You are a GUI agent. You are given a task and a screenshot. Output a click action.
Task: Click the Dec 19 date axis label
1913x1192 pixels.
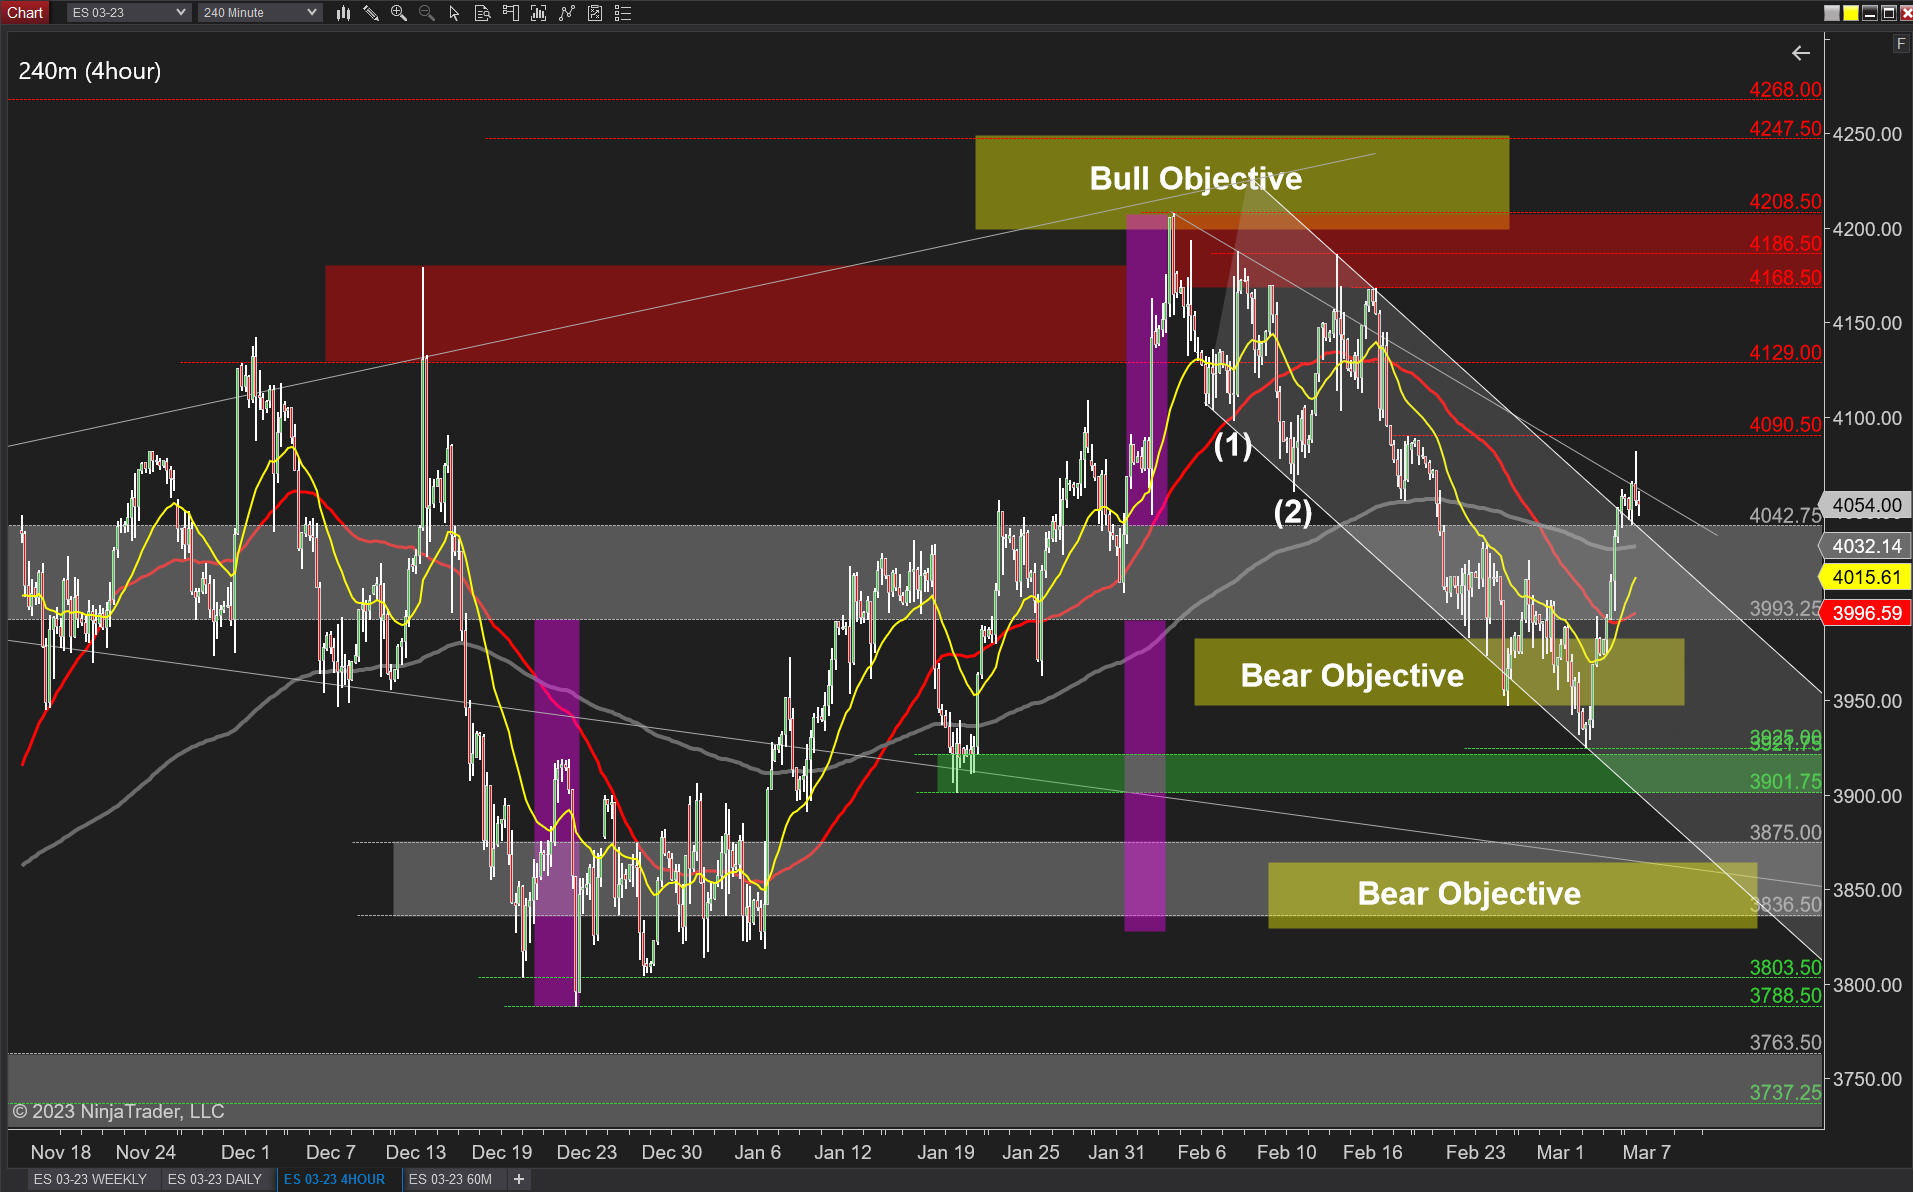502,1152
